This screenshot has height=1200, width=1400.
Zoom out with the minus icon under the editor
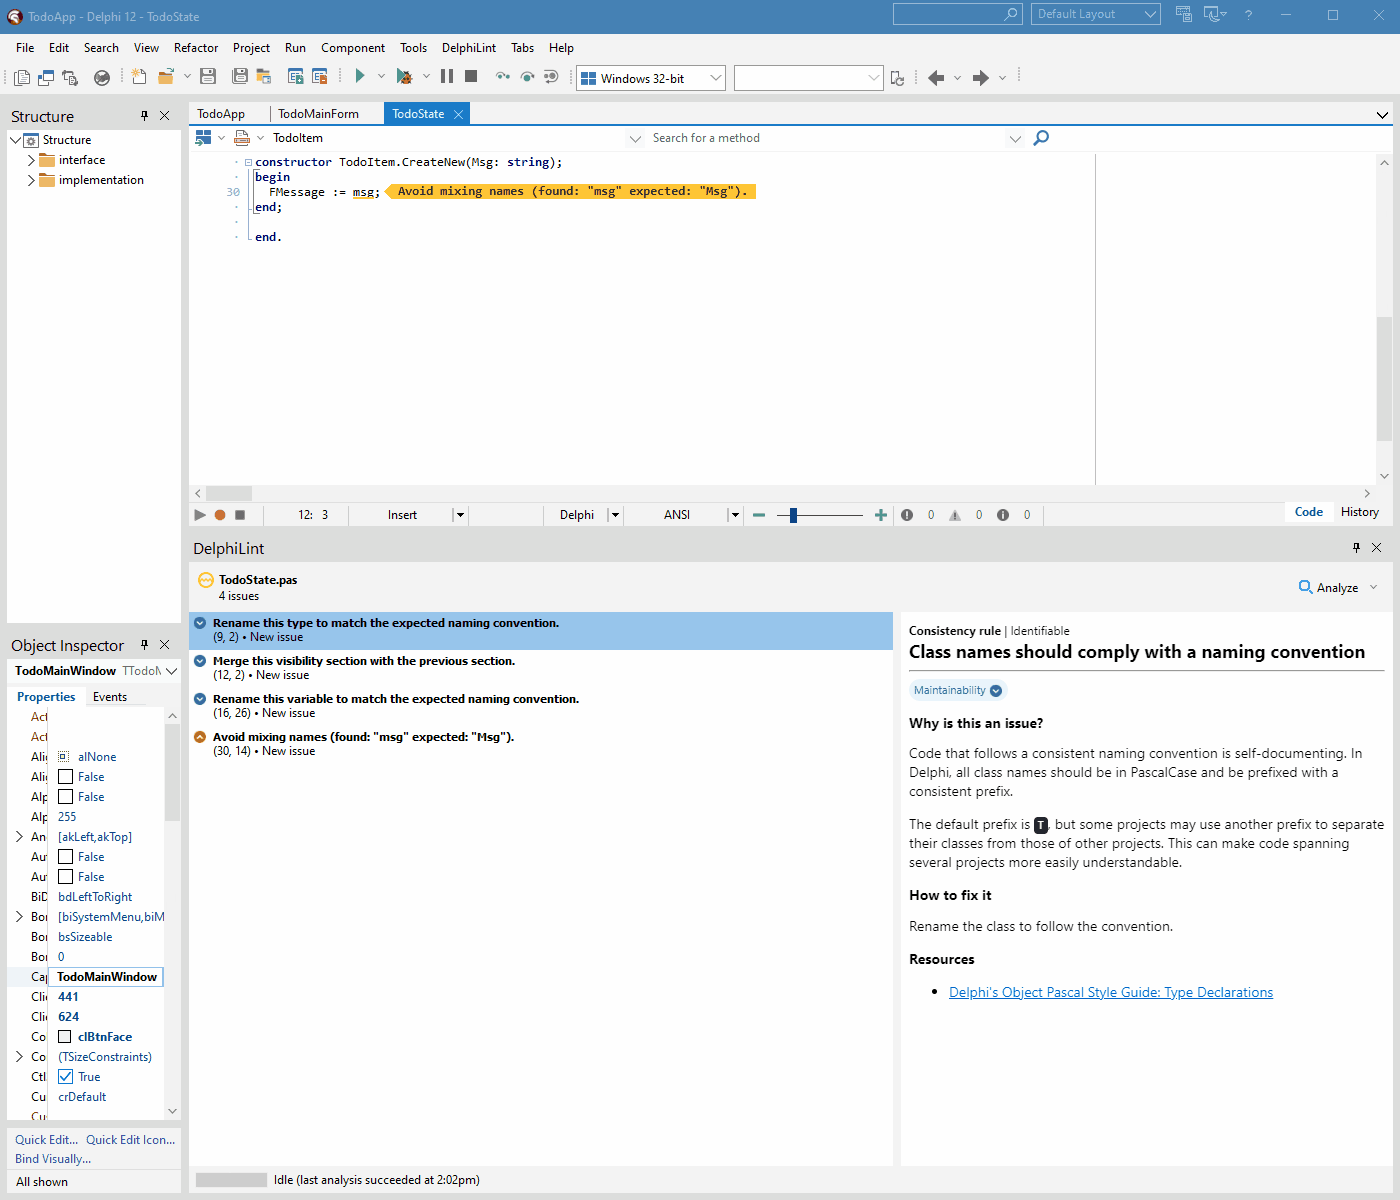(x=759, y=515)
